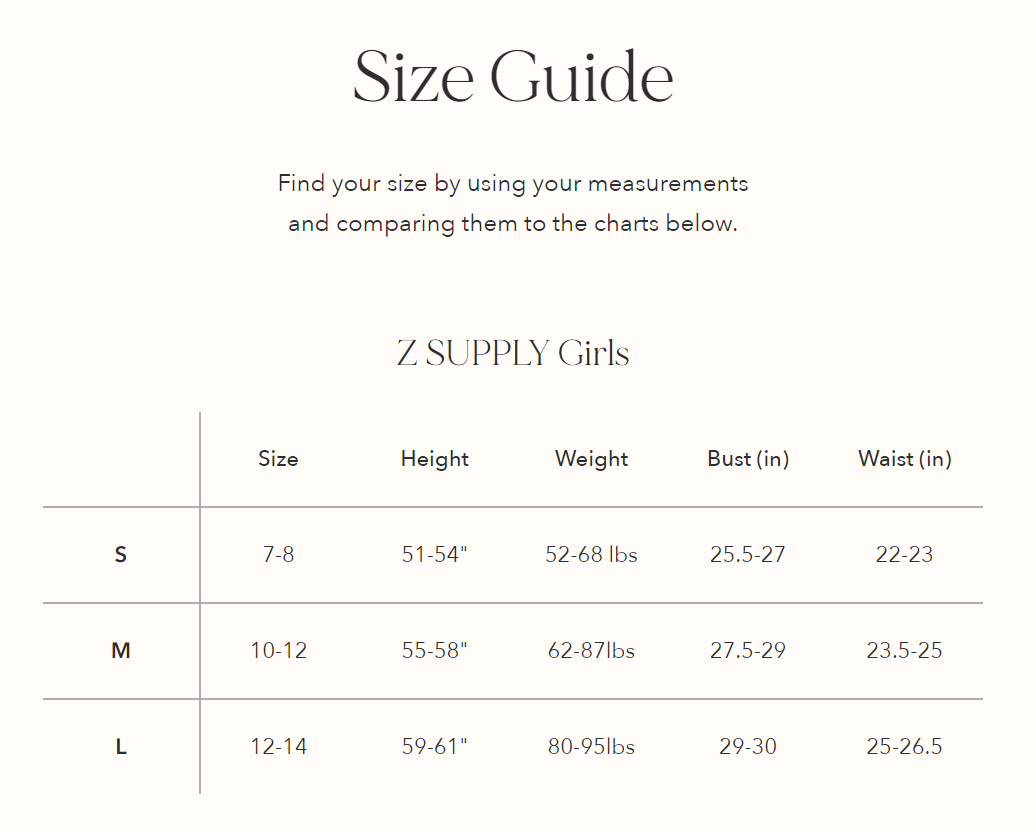Click the Z SUPPLY Girls chart title
Screen dimensions: 1036x832
pyautogui.click(x=513, y=353)
